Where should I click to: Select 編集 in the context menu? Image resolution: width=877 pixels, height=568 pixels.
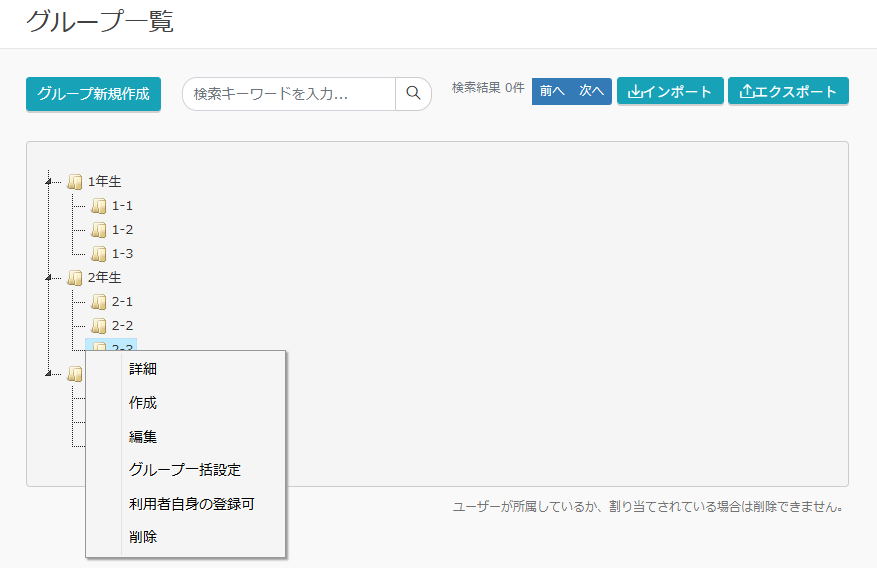[x=143, y=437]
